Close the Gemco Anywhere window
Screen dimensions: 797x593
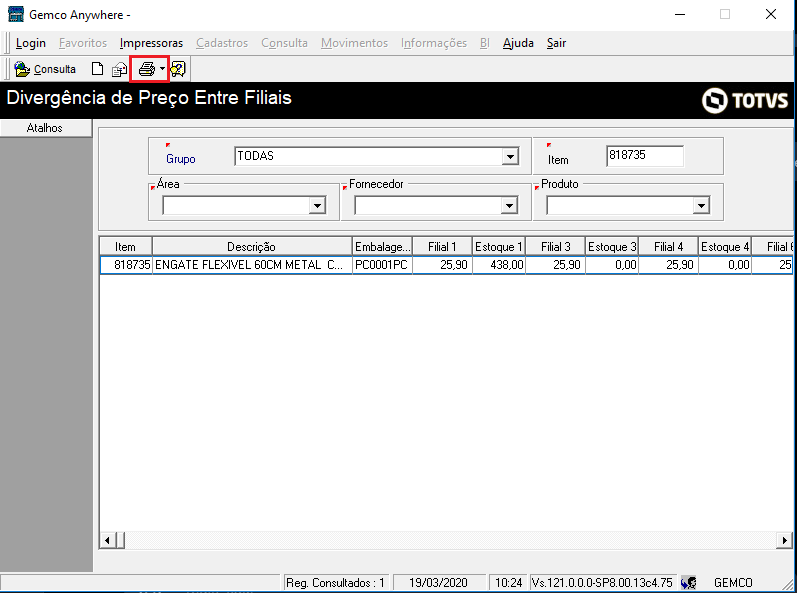pos(771,14)
